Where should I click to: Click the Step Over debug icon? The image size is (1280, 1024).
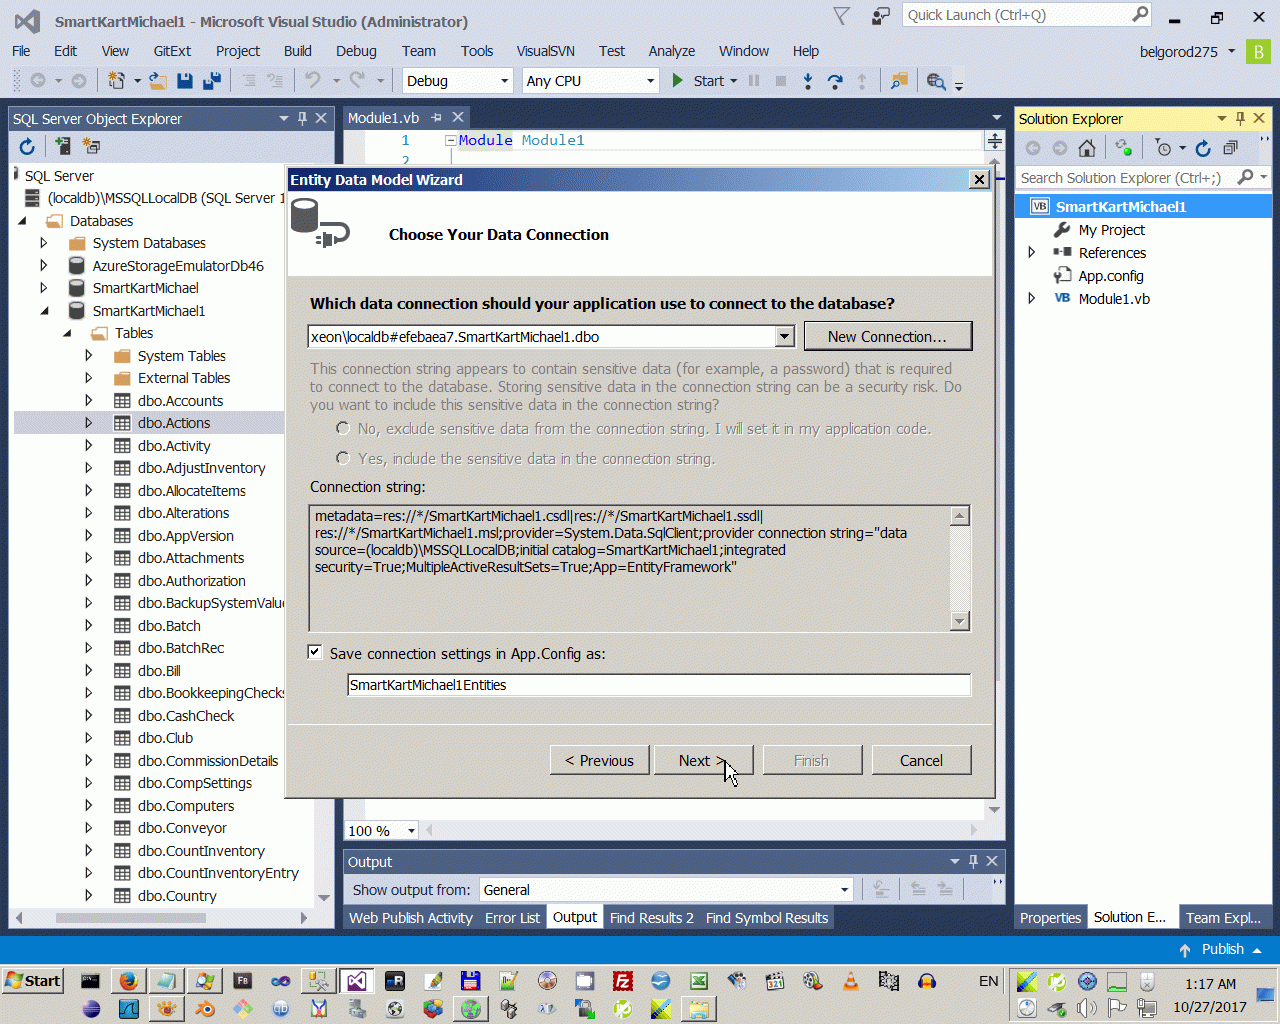835,81
